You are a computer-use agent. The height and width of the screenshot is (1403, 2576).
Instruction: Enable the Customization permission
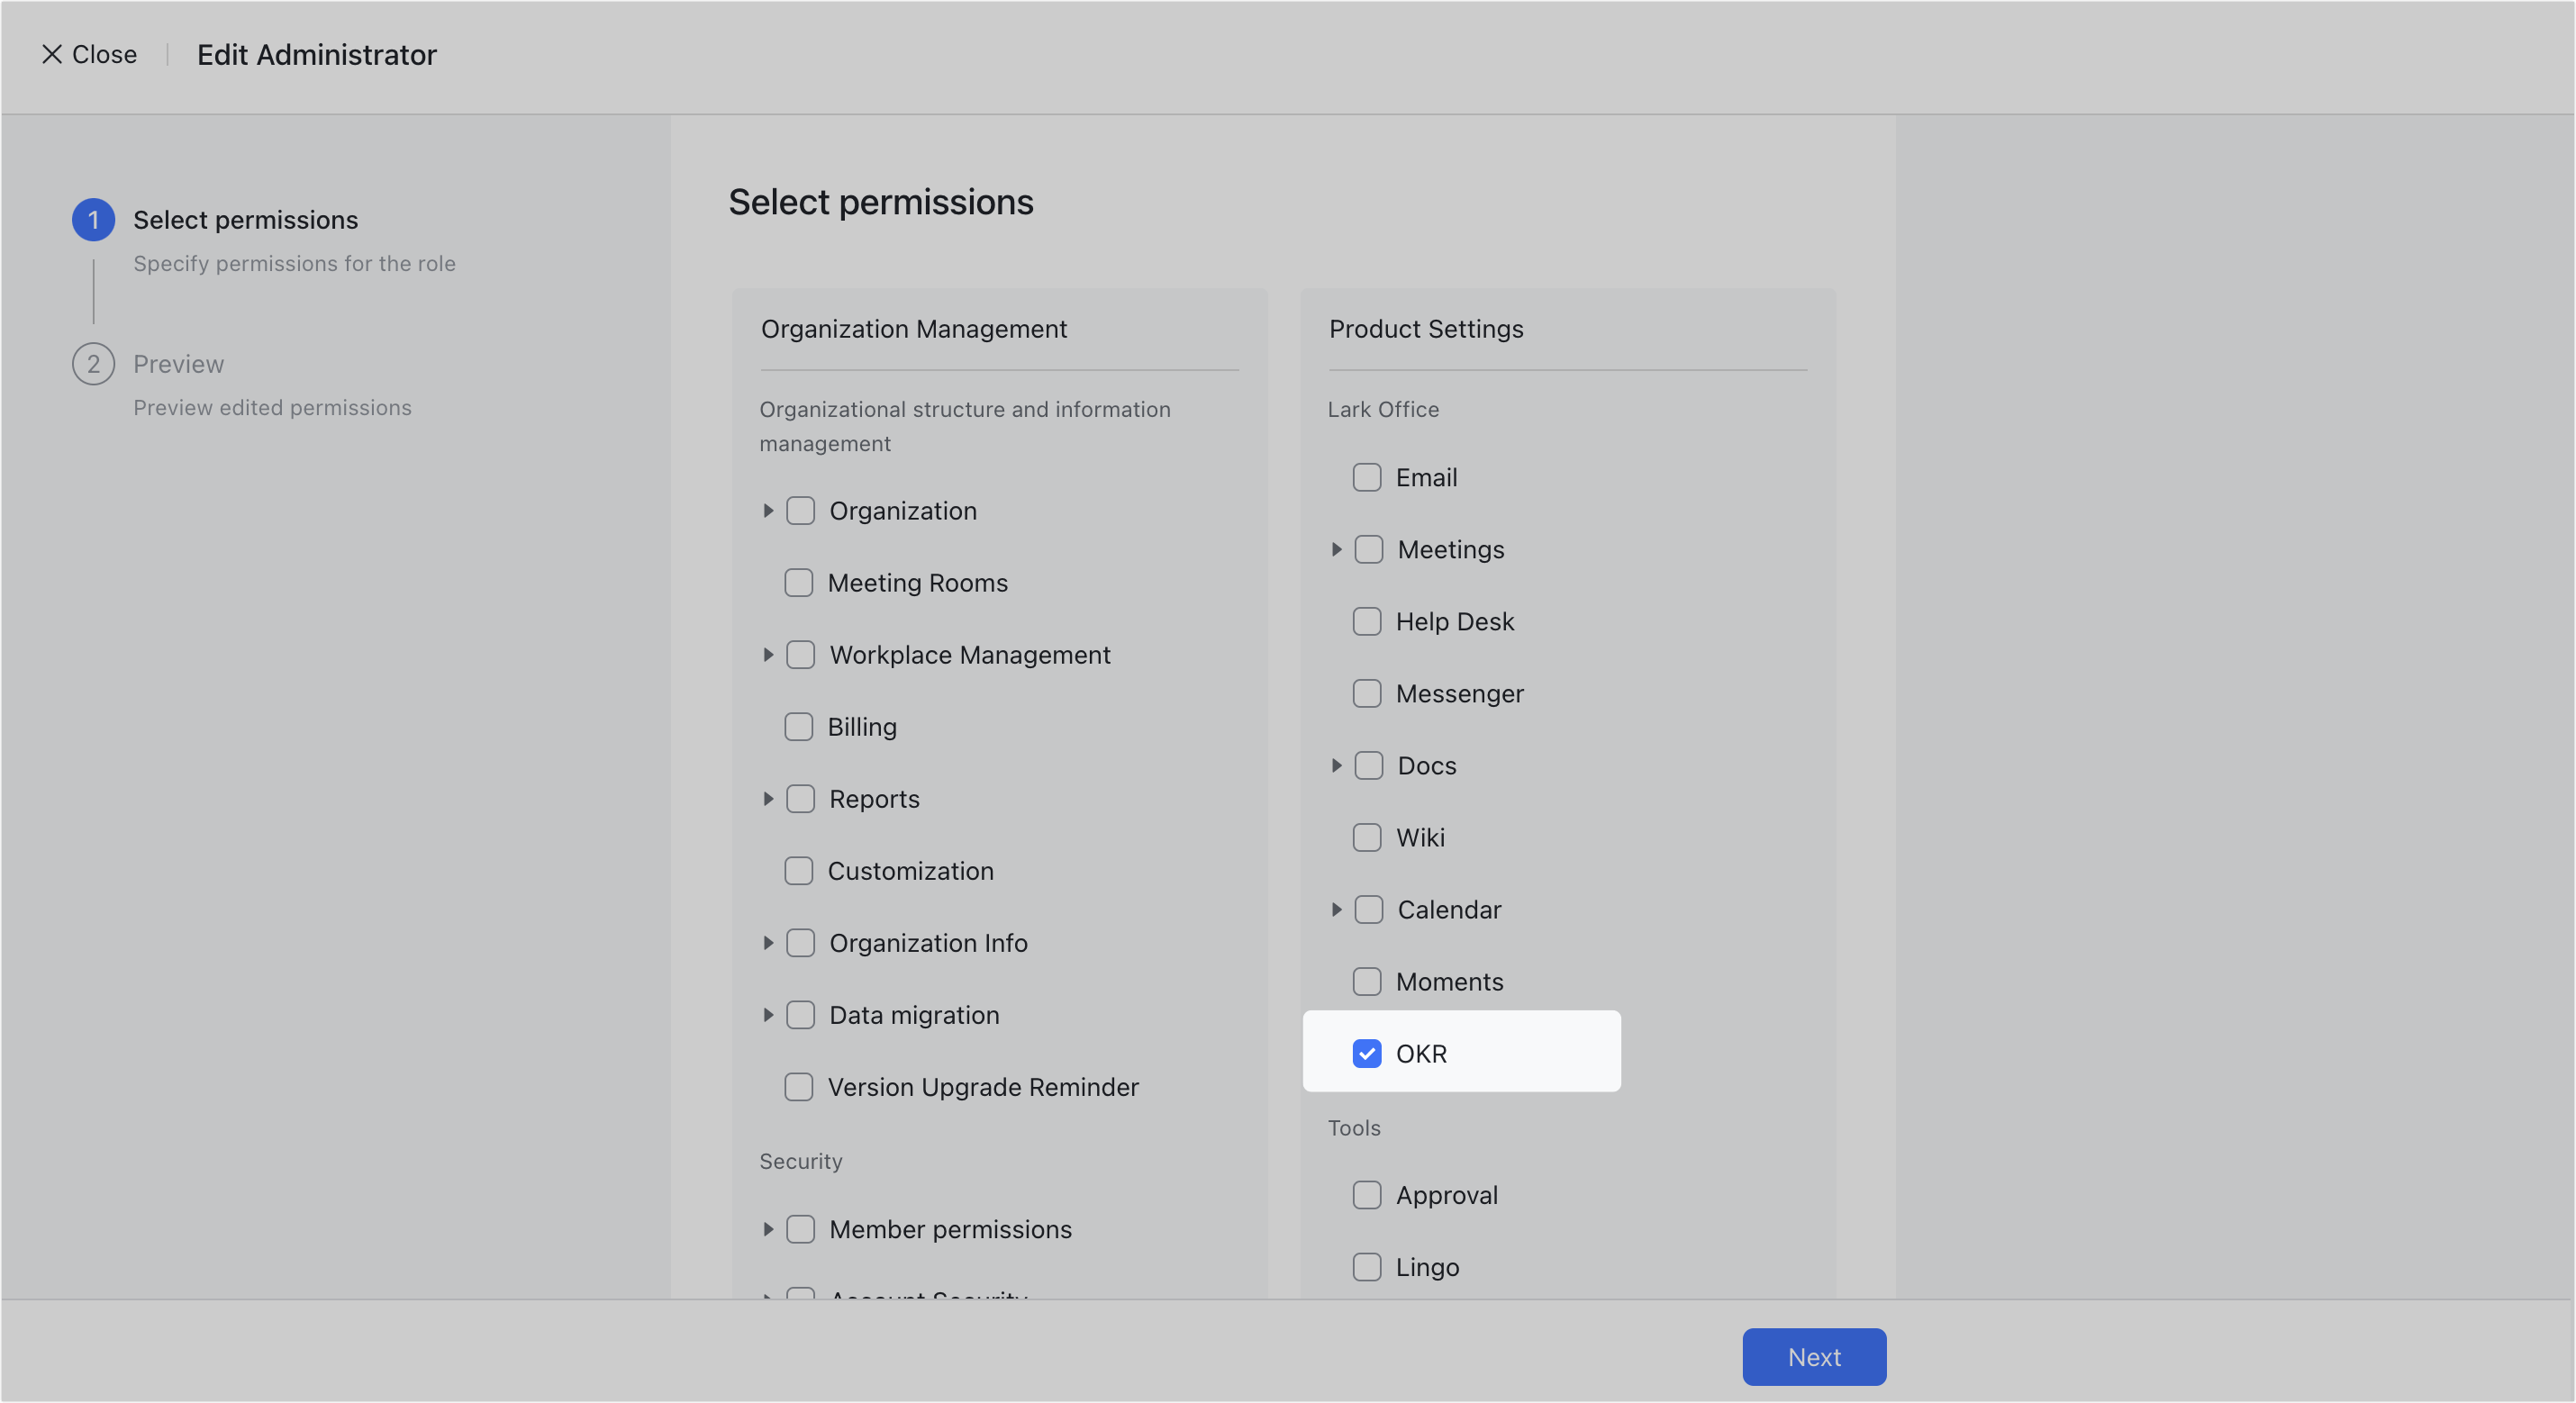pos(799,871)
